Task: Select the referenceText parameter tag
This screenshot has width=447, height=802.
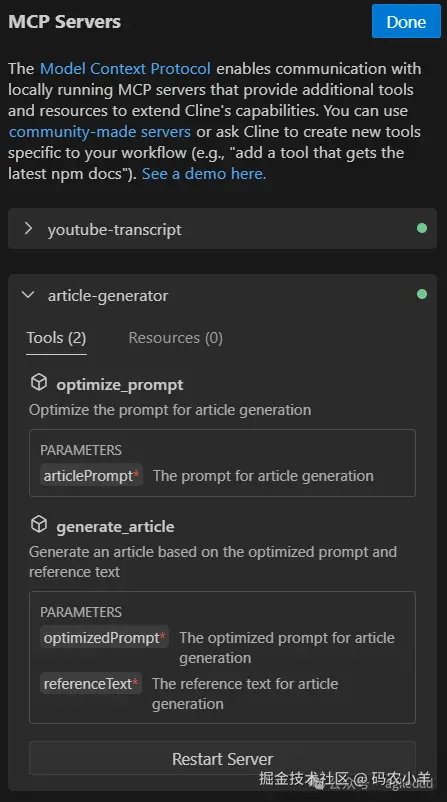Action: [91, 684]
